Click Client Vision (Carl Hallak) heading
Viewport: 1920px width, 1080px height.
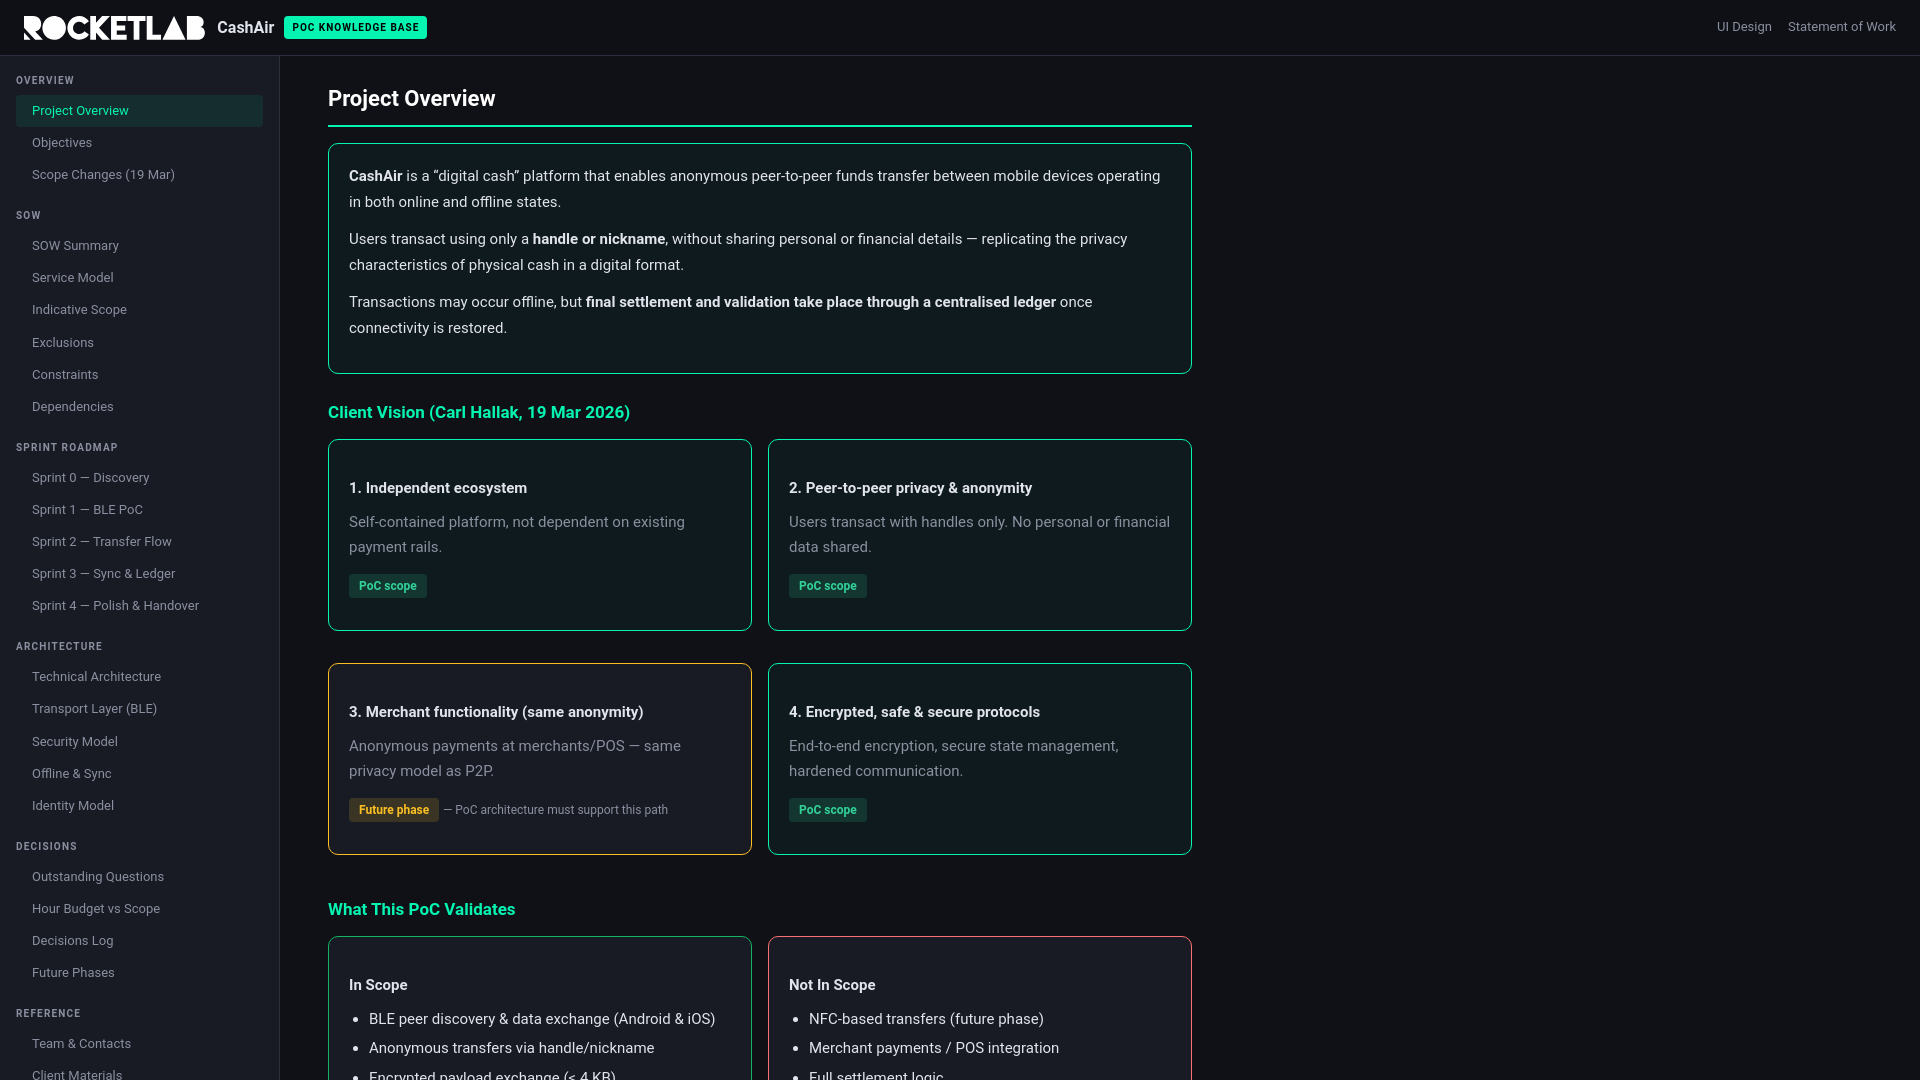(479, 413)
